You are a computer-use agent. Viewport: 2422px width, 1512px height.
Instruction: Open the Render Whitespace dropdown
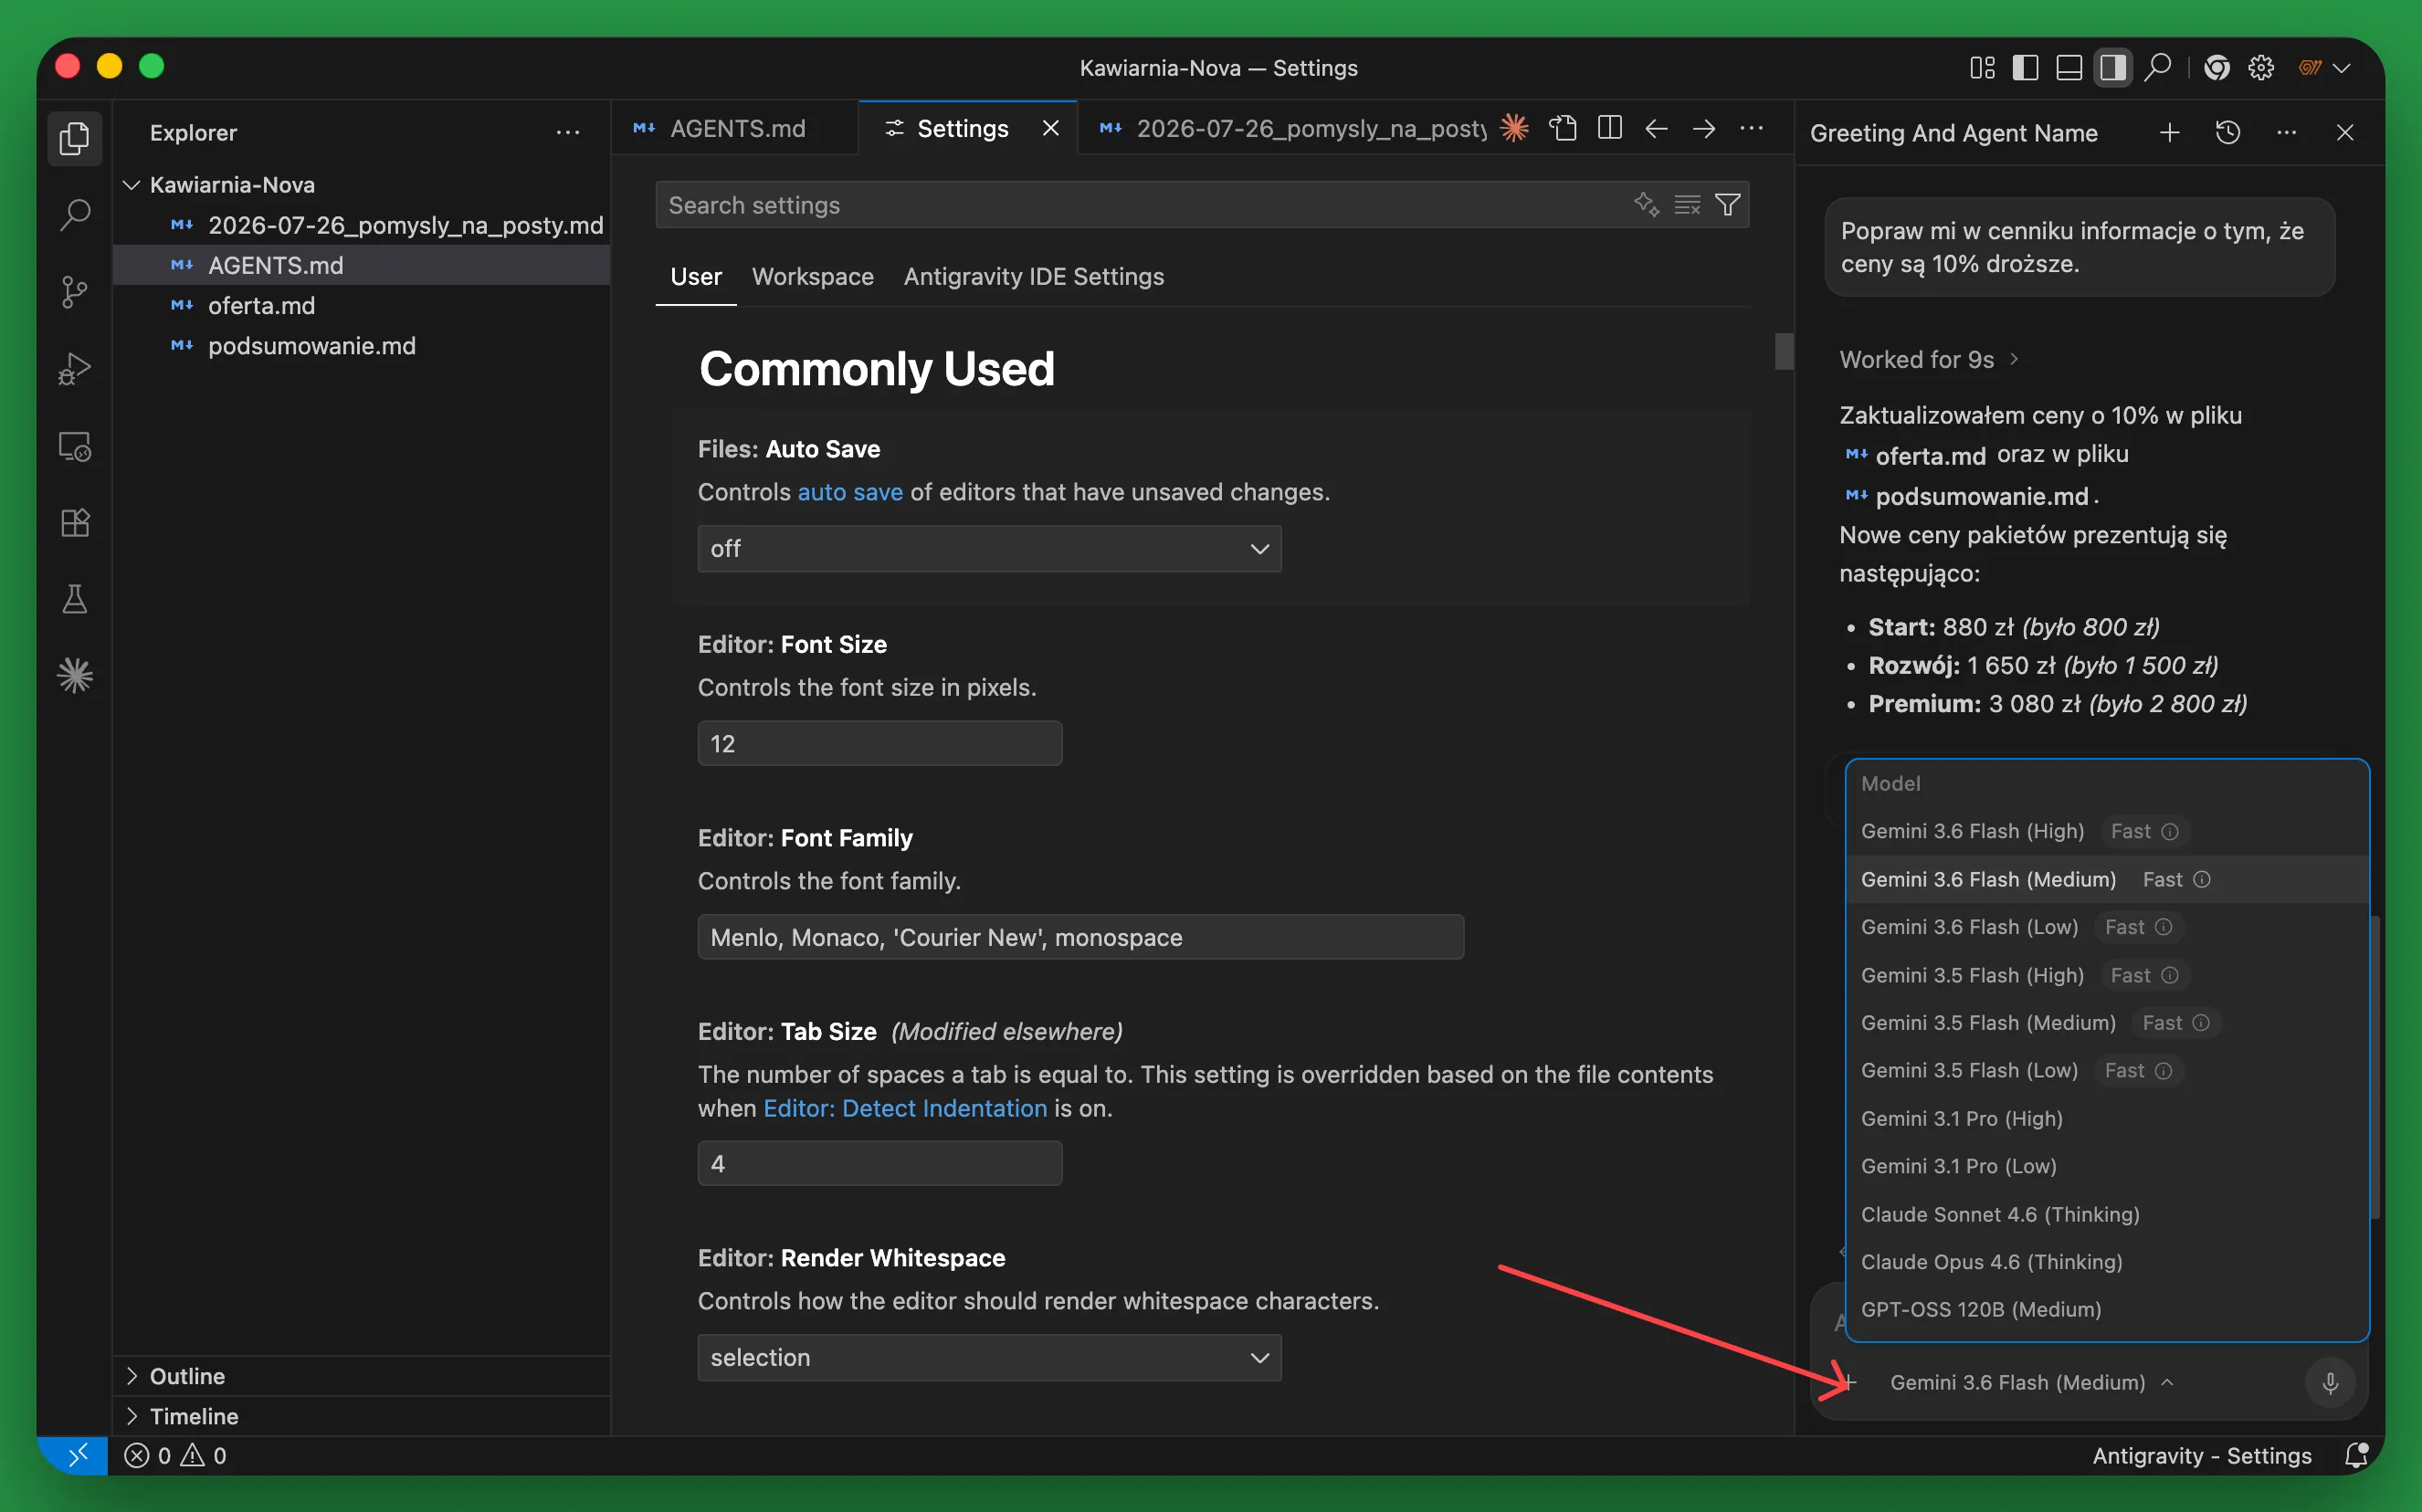coord(989,1357)
